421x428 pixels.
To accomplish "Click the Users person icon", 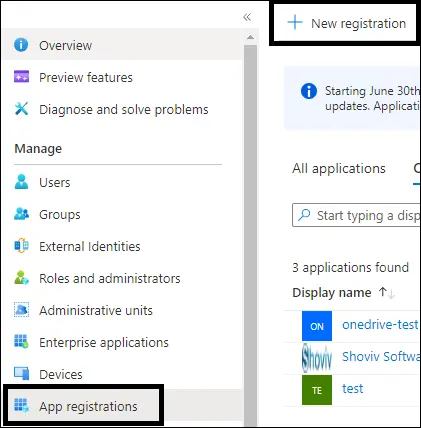I will point(21,182).
